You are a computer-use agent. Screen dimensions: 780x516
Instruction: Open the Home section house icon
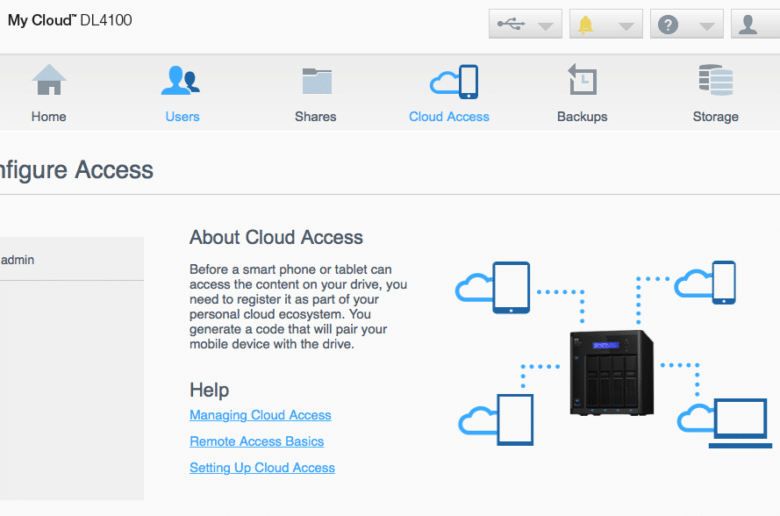click(49, 80)
